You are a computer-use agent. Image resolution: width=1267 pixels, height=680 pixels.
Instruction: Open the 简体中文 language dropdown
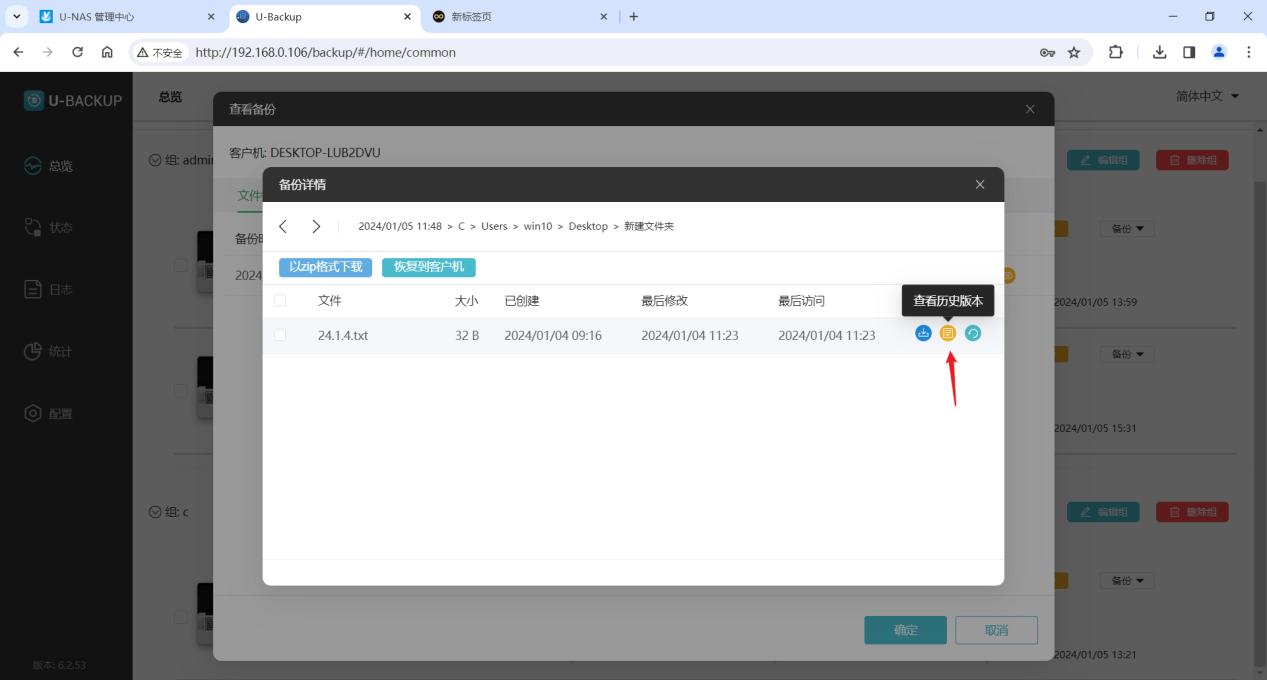point(1207,96)
